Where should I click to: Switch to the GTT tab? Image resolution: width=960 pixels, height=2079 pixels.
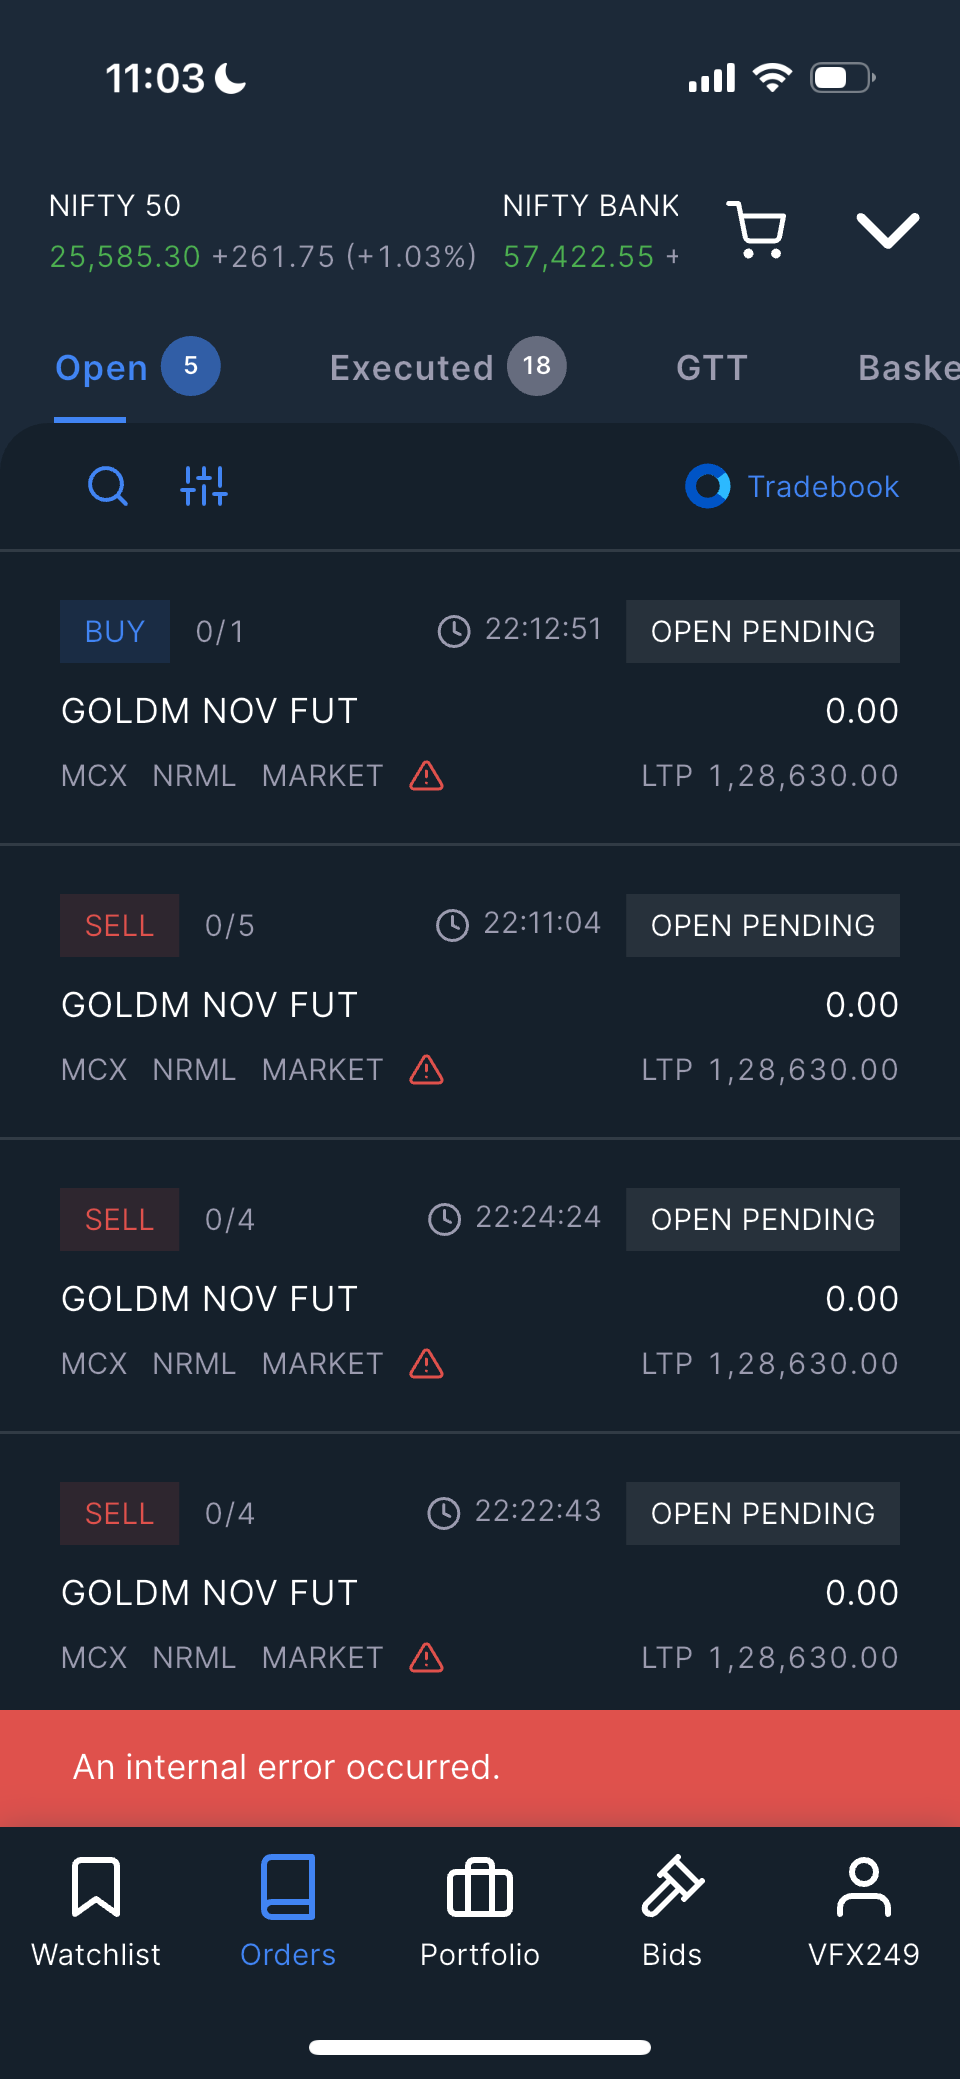712,368
